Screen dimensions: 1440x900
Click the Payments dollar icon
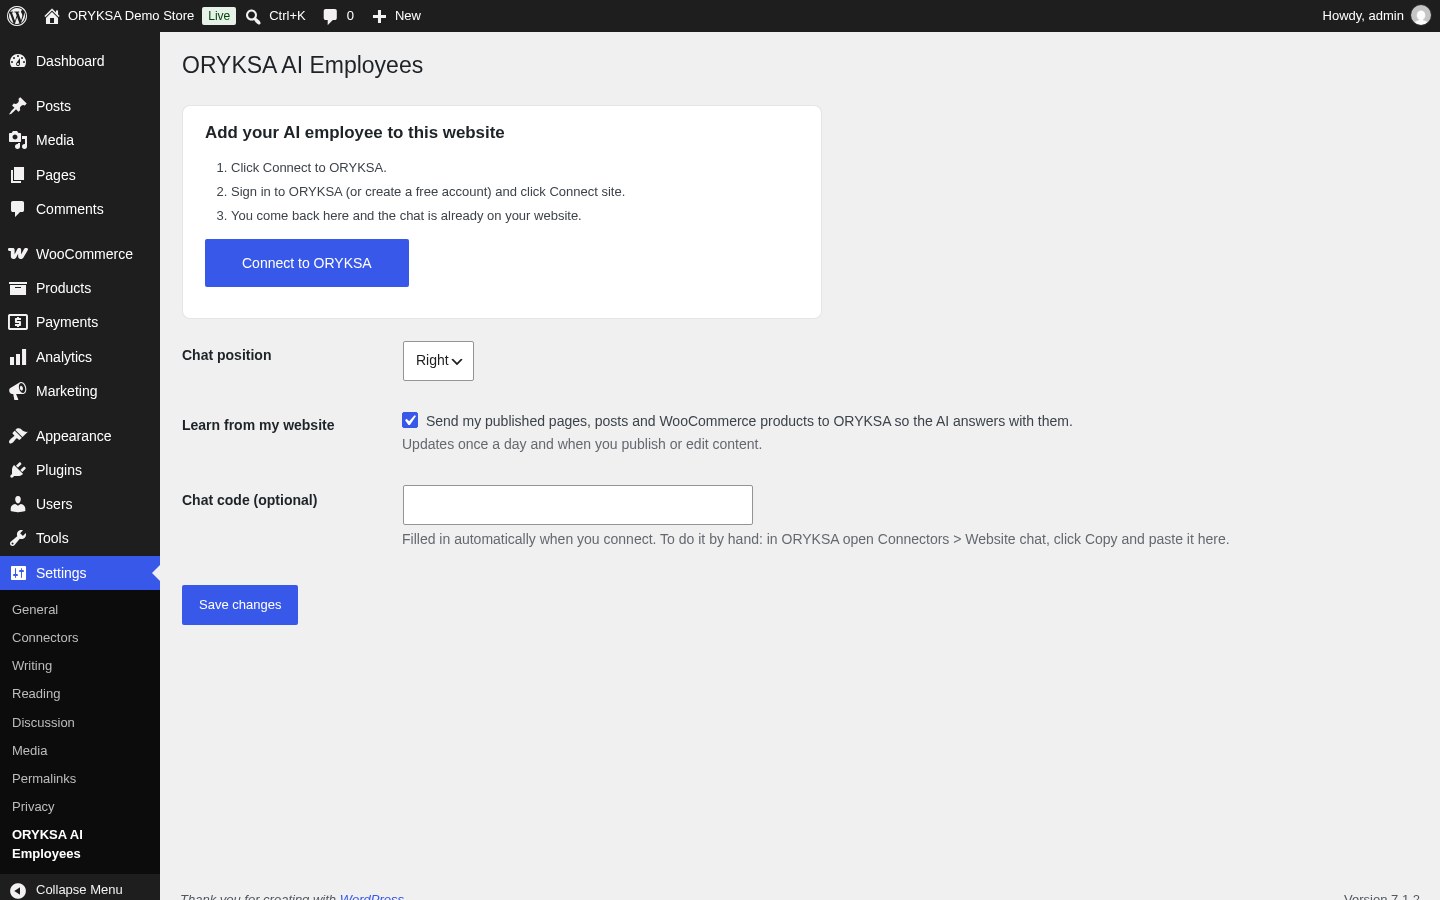18,322
